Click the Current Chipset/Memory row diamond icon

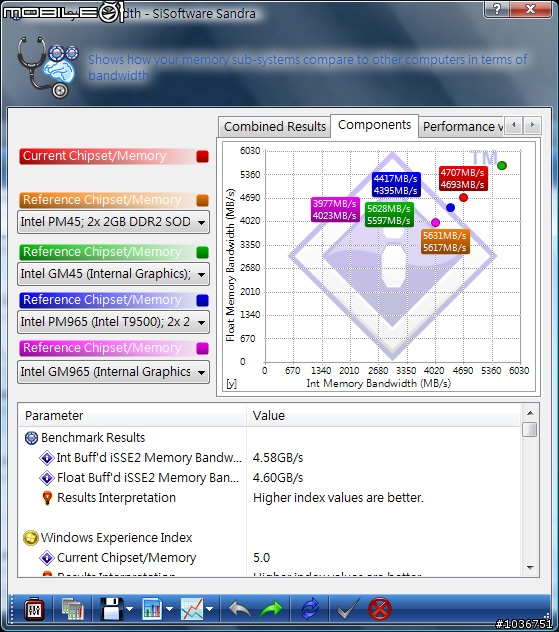[x=47, y=558]
